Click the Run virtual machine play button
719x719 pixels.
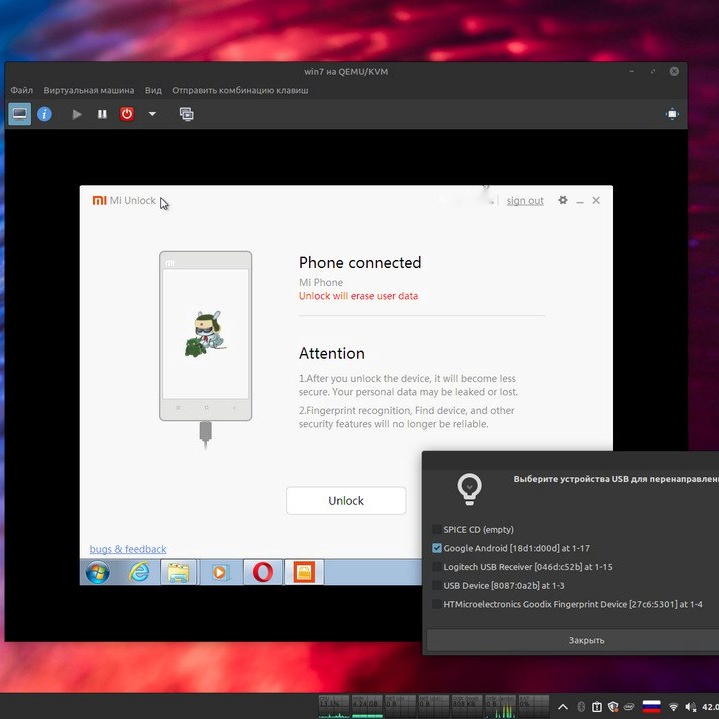point(77,114)
